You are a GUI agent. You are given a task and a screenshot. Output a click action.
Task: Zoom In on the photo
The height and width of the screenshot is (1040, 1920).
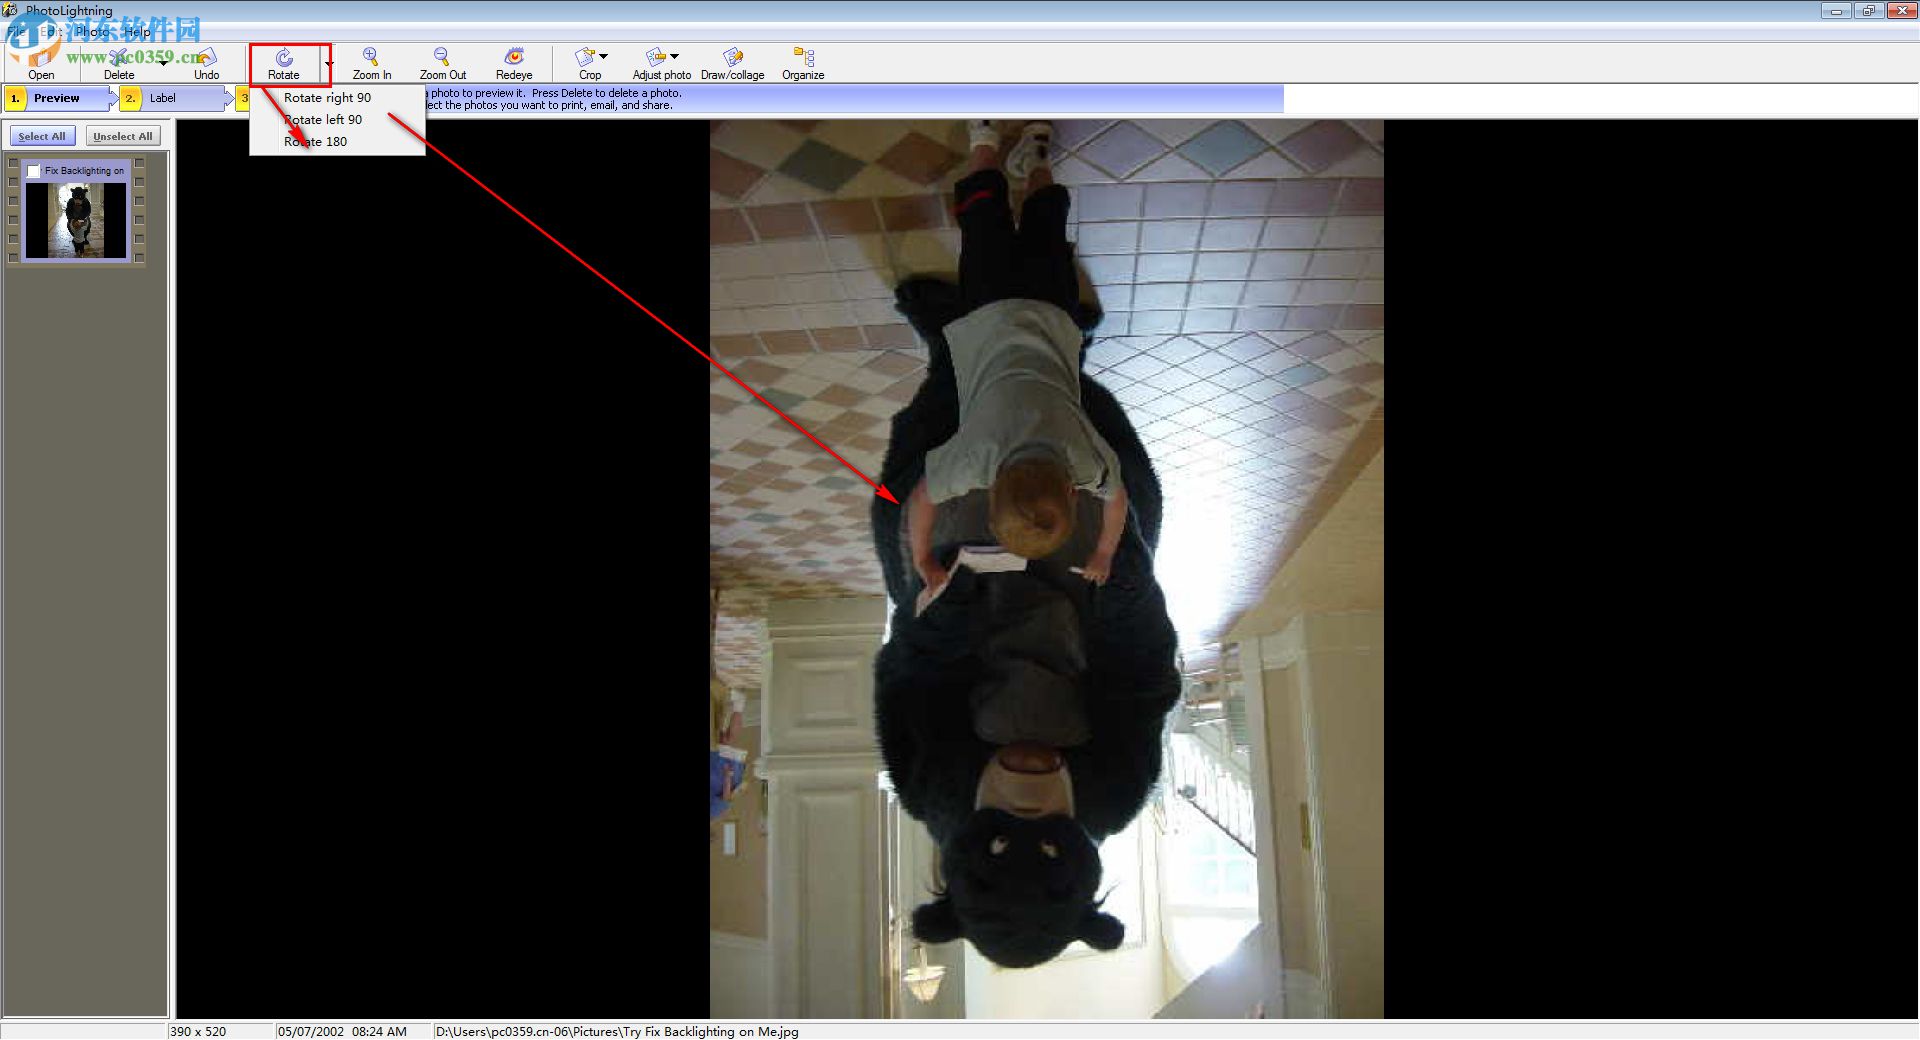[x=371, y=63]
